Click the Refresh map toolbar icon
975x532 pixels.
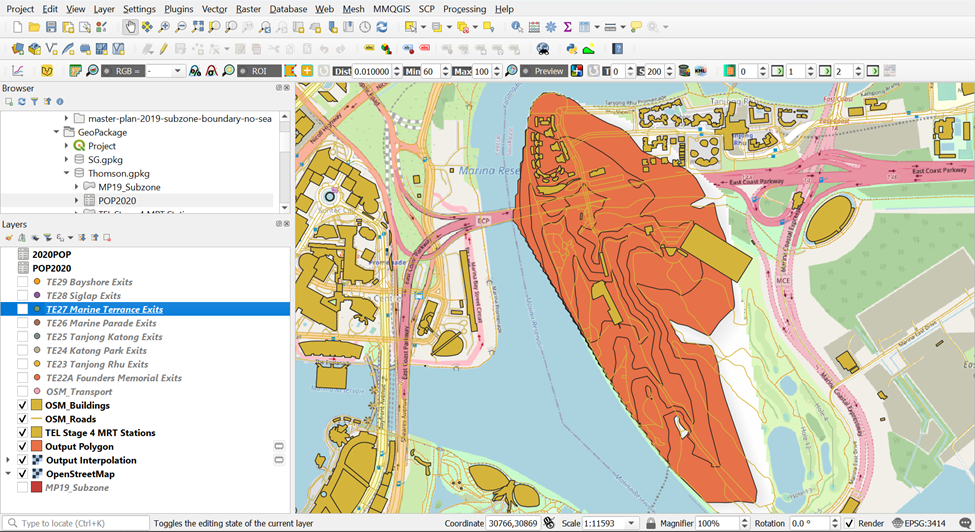(381, 27)
